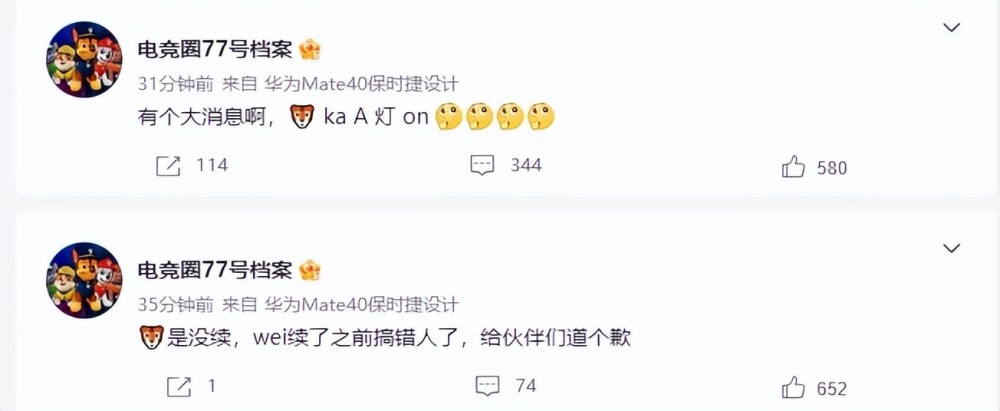Open avatar of first post author
The height and width of the screenshot is (411, 1000).
(x=84, y=59)
